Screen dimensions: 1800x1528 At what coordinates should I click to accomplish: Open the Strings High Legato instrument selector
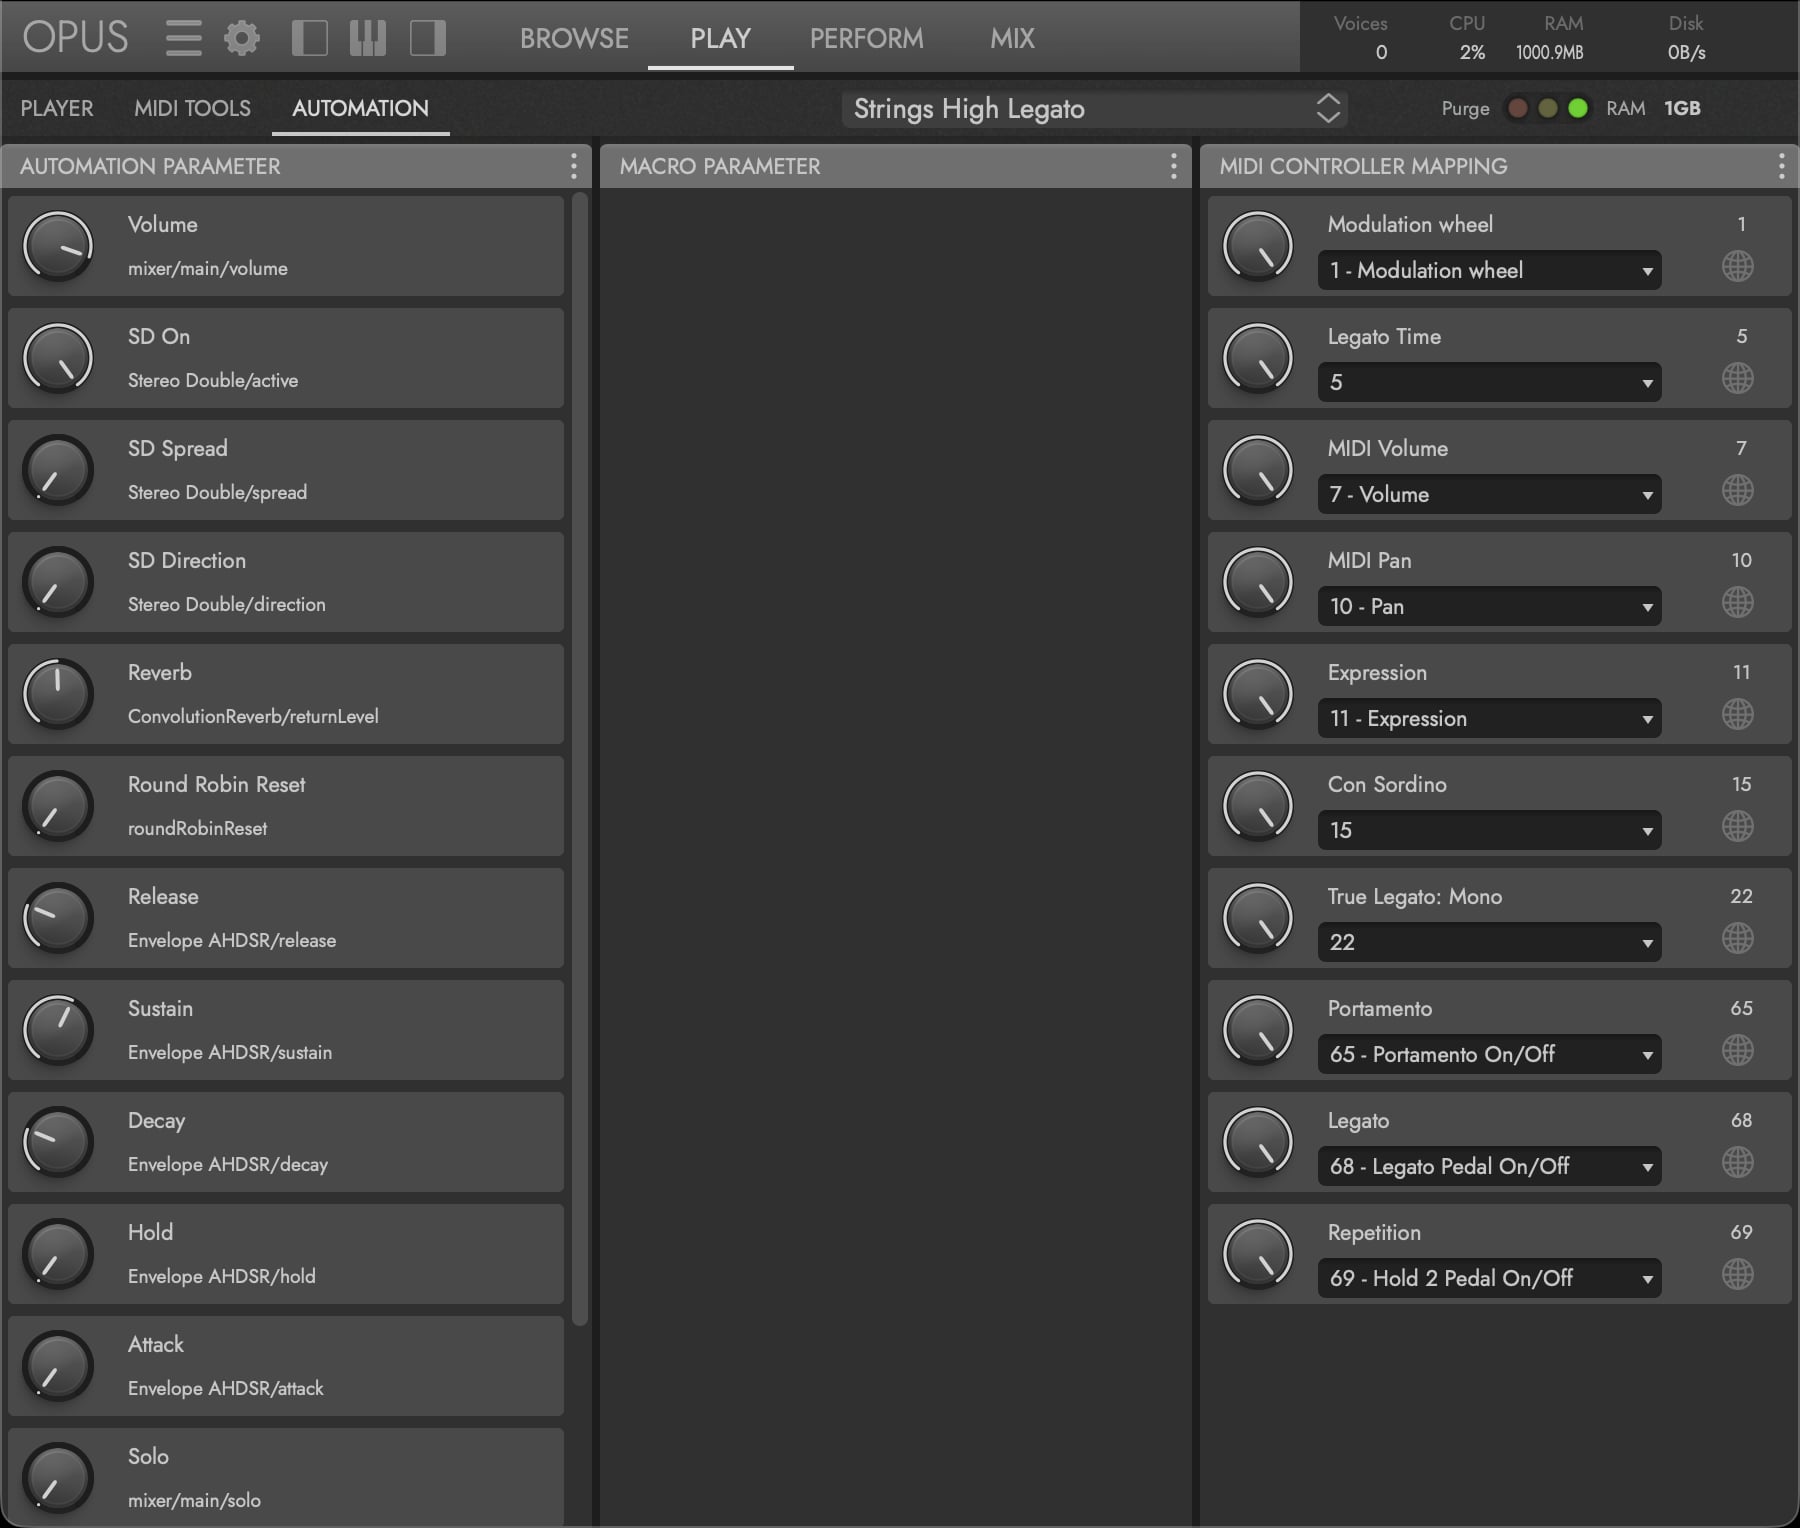click(1095, 109)
